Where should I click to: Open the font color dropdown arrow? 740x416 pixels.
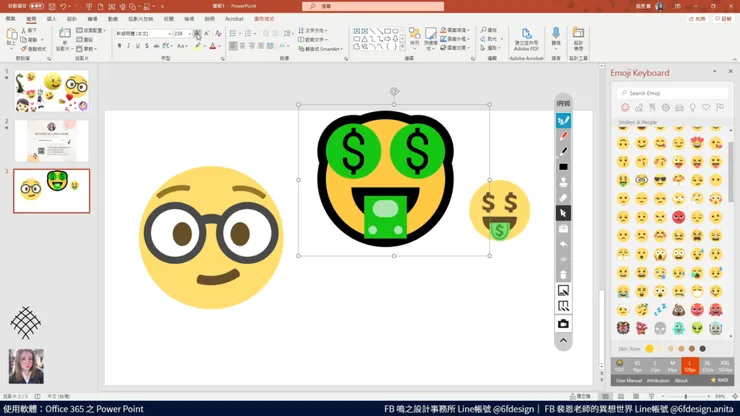[x=219, y=46]
